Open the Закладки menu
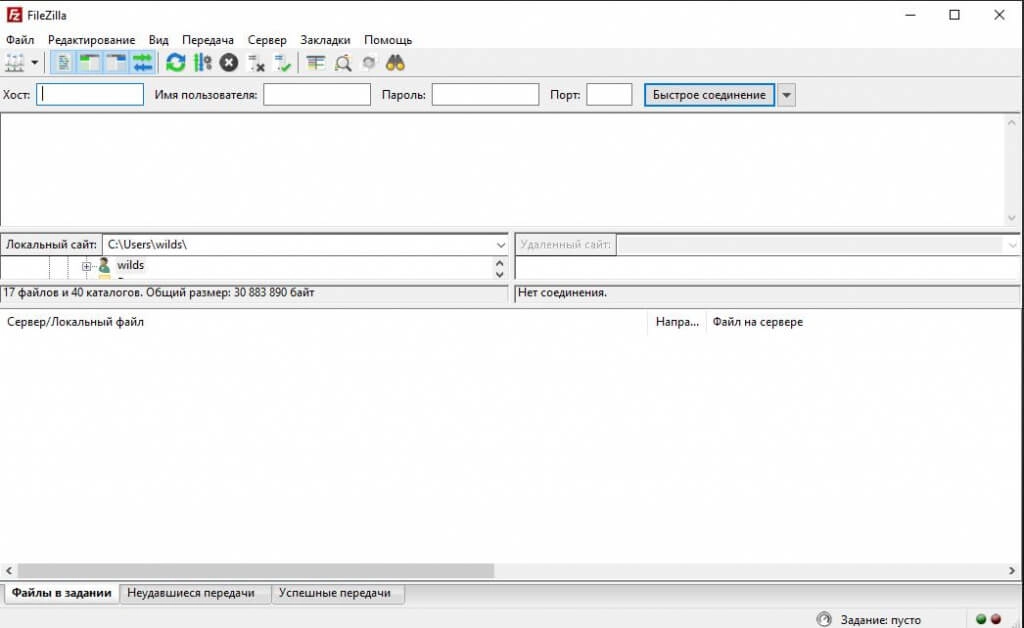1024x628 pixels. [325, 40]
